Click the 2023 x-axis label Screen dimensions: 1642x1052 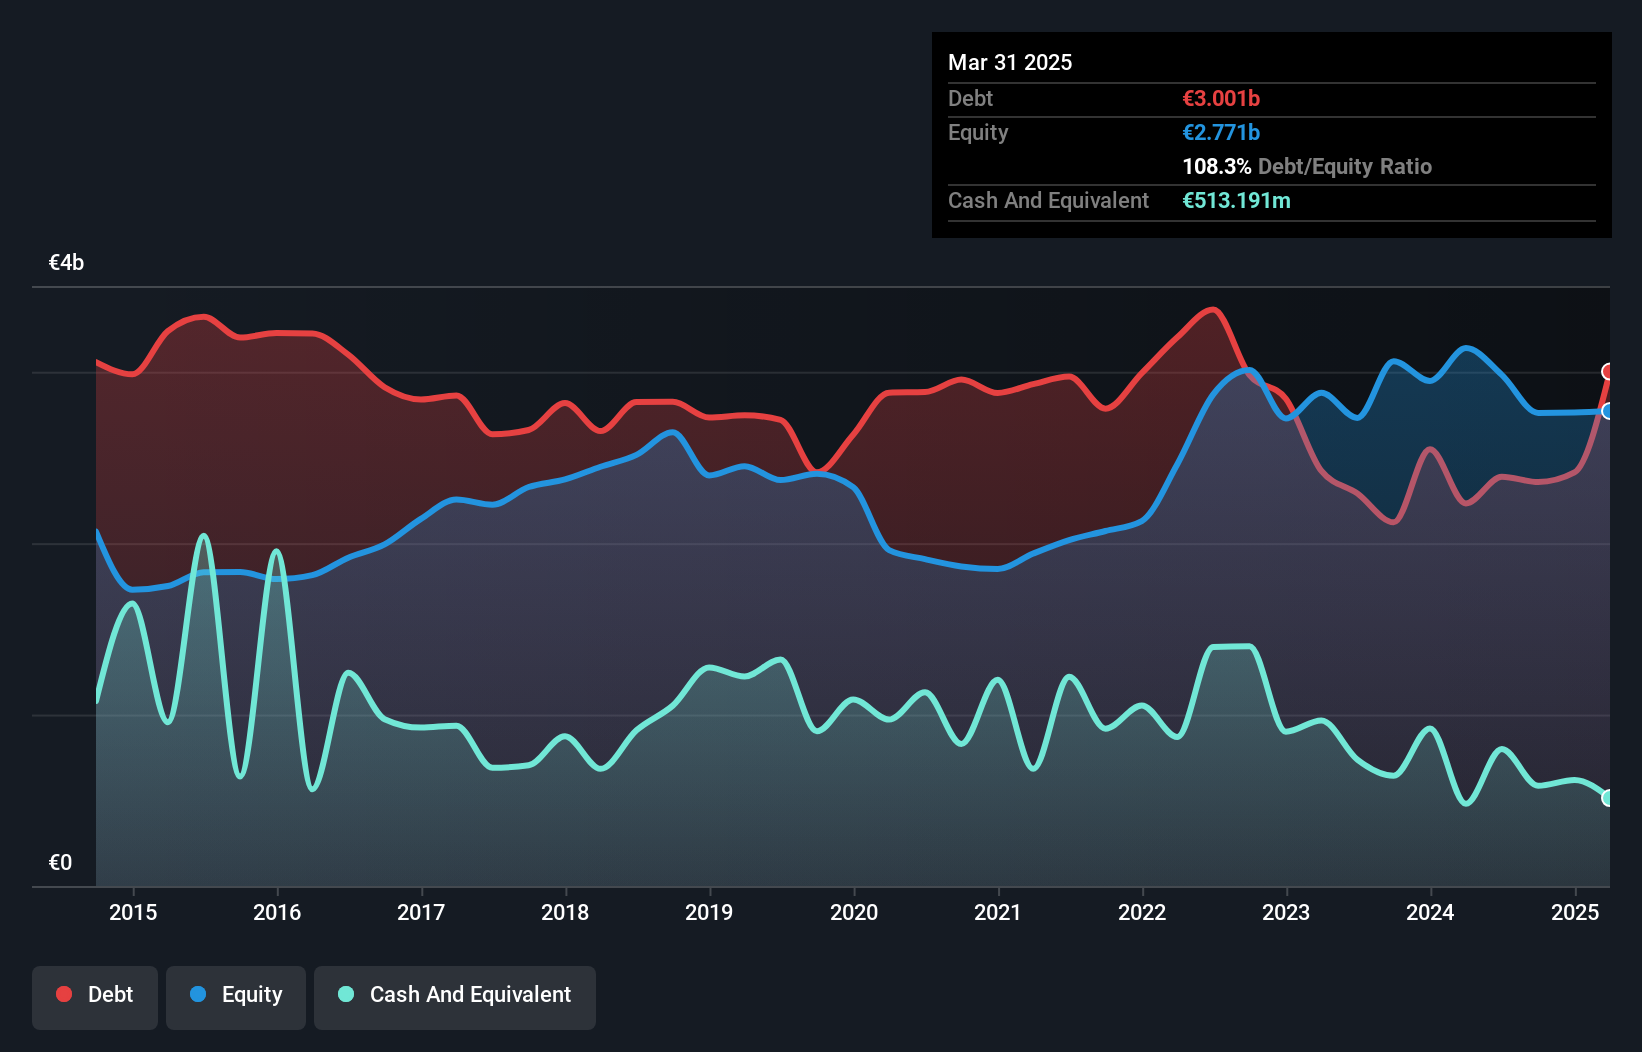click(x=1286, y=912)
